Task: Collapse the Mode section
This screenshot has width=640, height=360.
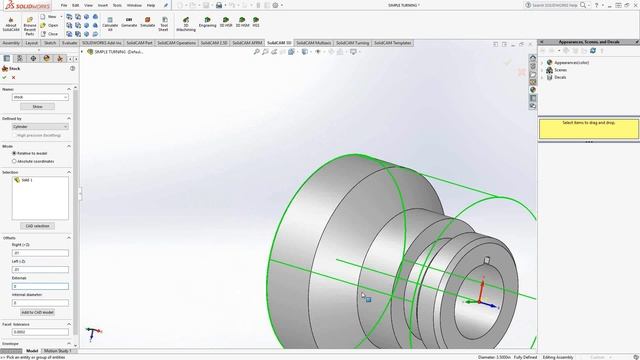Action: (69, 146)
